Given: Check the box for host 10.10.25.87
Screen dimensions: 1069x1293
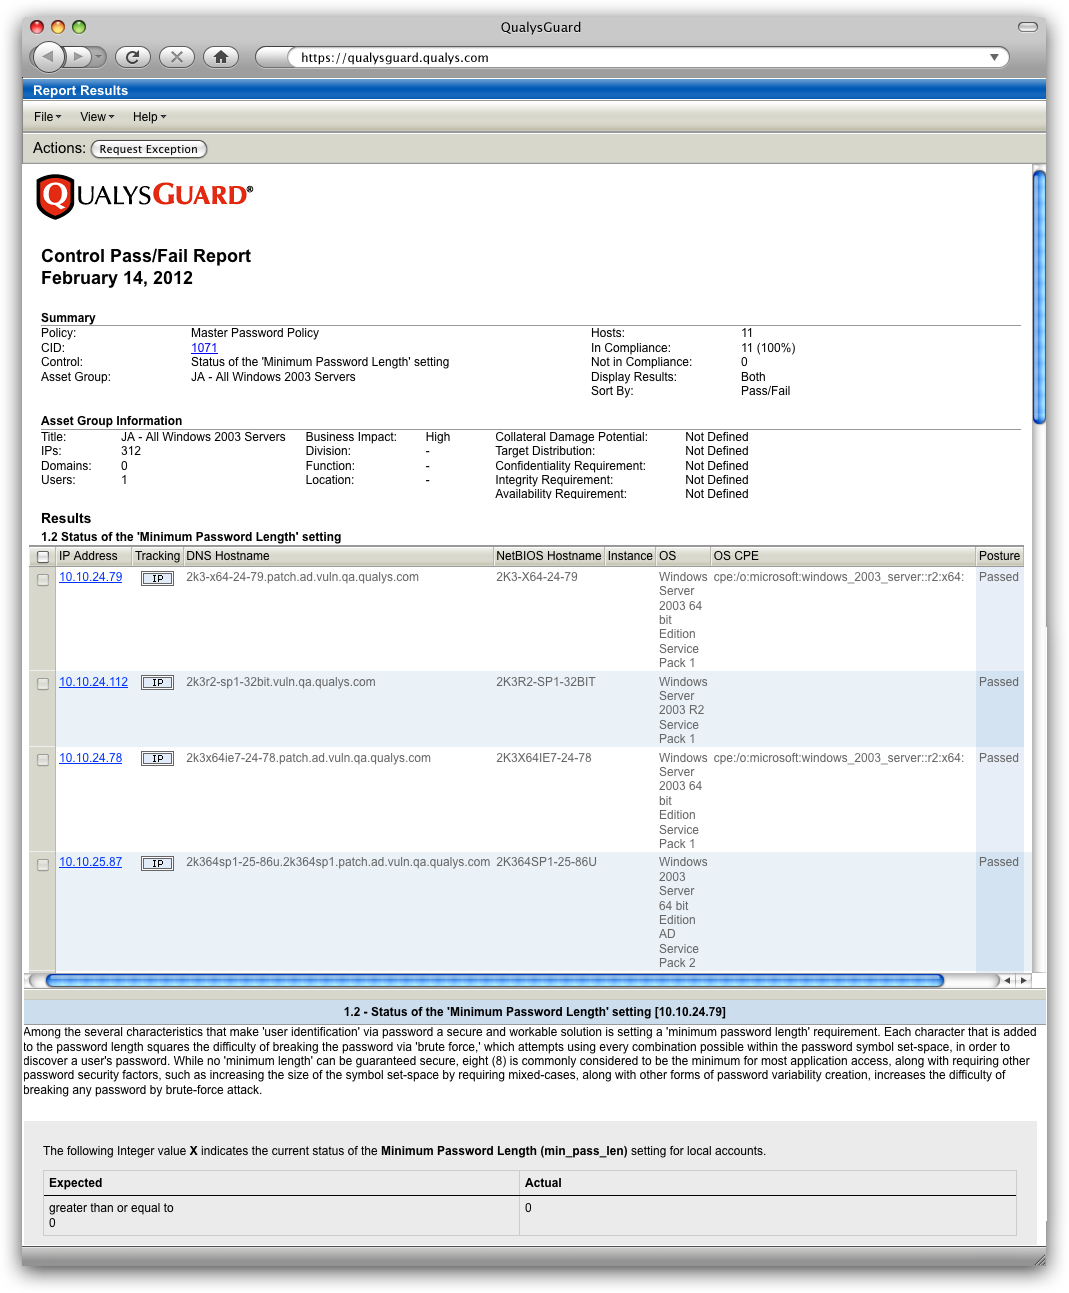Looking at the screenshot, I should pos(43,865).
